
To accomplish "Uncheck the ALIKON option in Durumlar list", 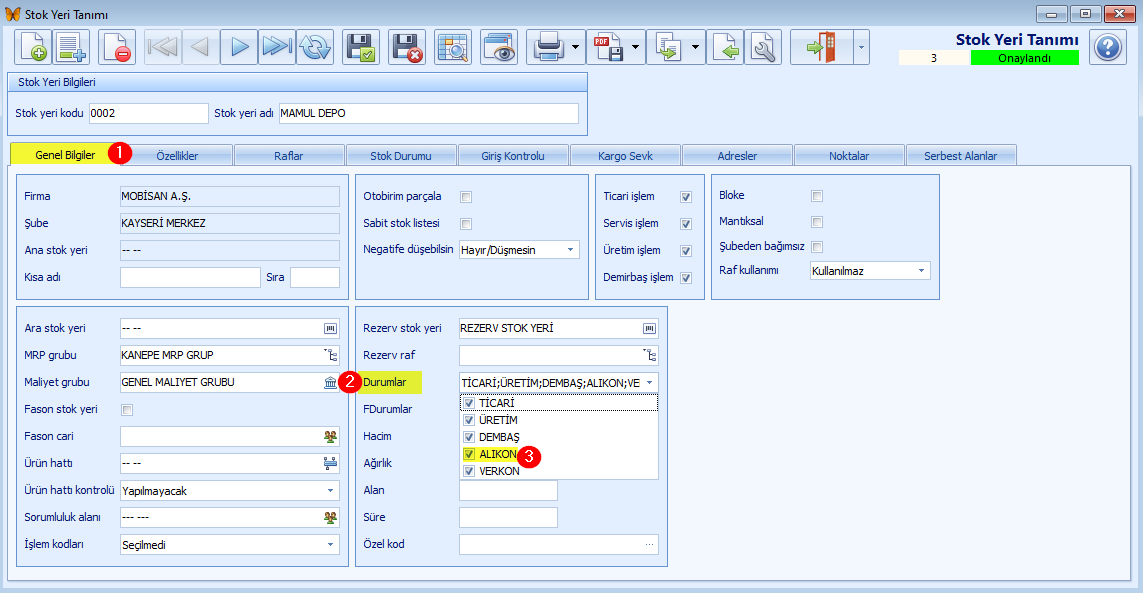I will point(469,454).
